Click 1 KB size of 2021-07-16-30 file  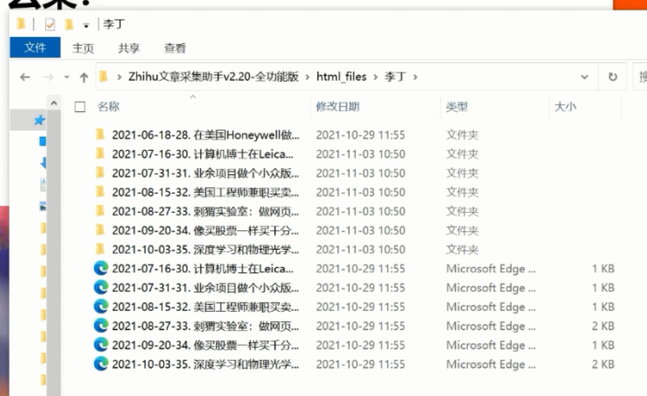[603, 269]
